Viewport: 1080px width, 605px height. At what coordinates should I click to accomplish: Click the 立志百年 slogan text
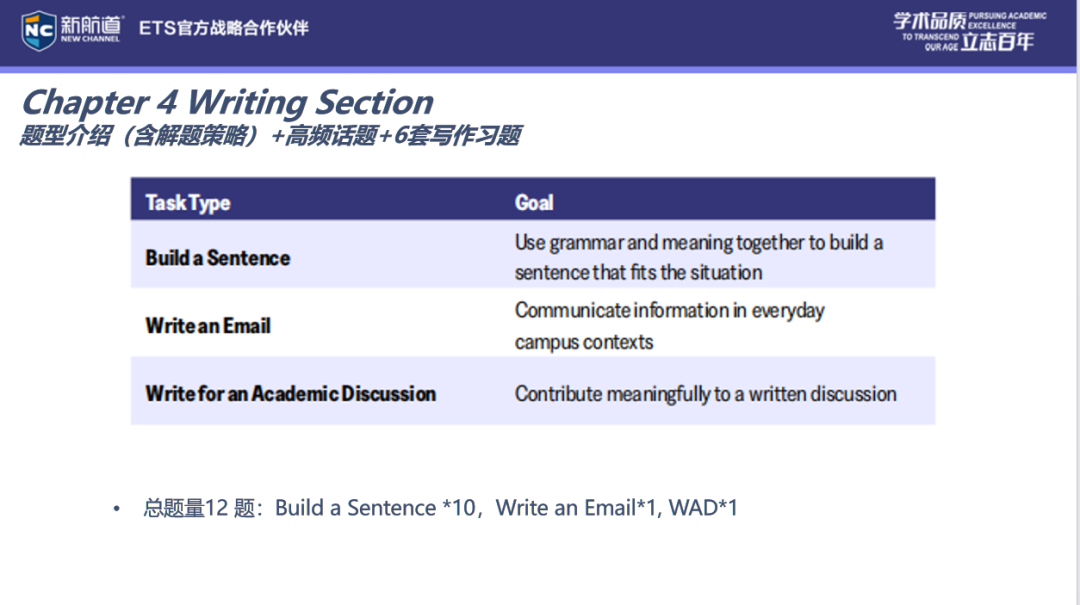point(997,42)
